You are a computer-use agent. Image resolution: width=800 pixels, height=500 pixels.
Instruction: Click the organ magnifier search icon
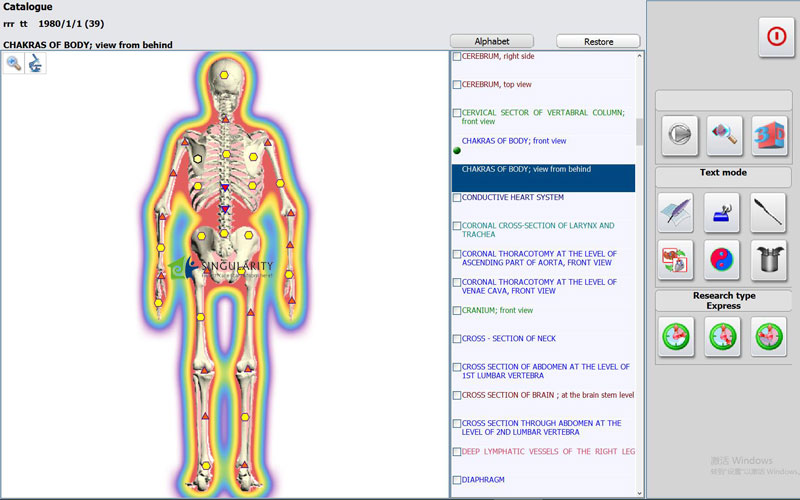[724, 135]
